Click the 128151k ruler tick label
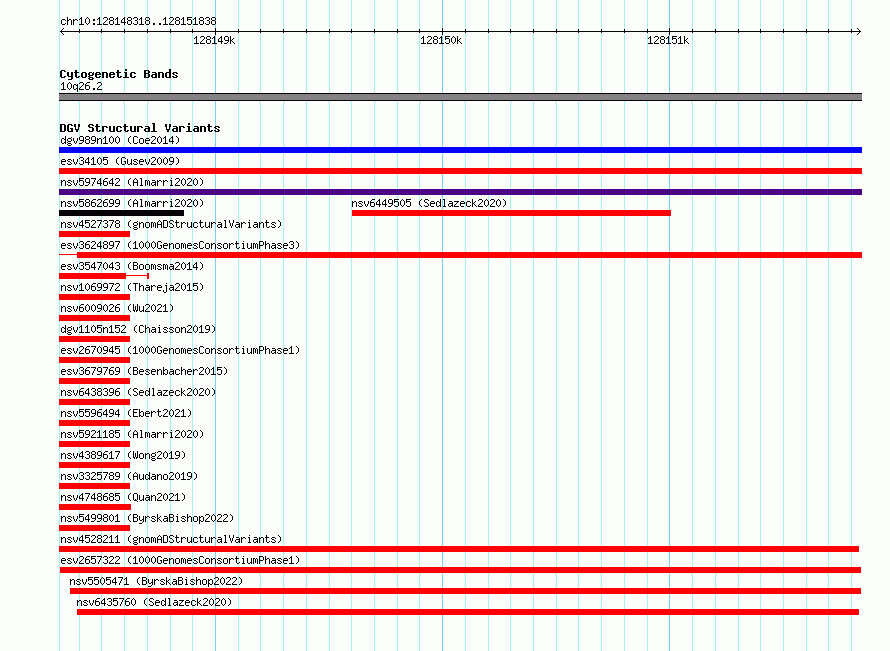Image resolution: width=890 pixels, height=651 pixels. (668, 40)
